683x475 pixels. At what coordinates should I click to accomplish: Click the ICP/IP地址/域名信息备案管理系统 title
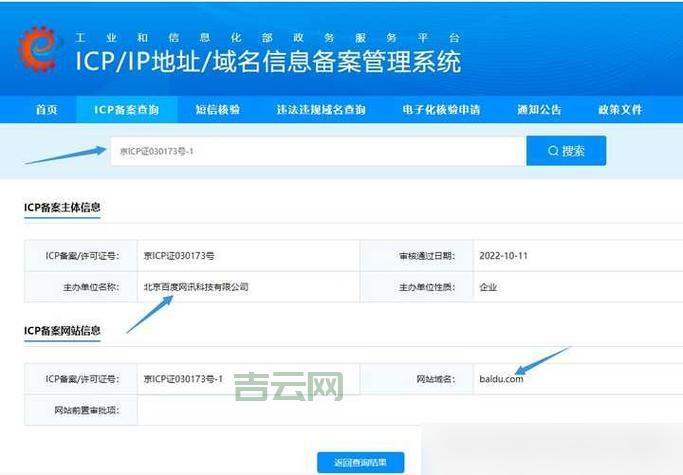coord(268,61)
